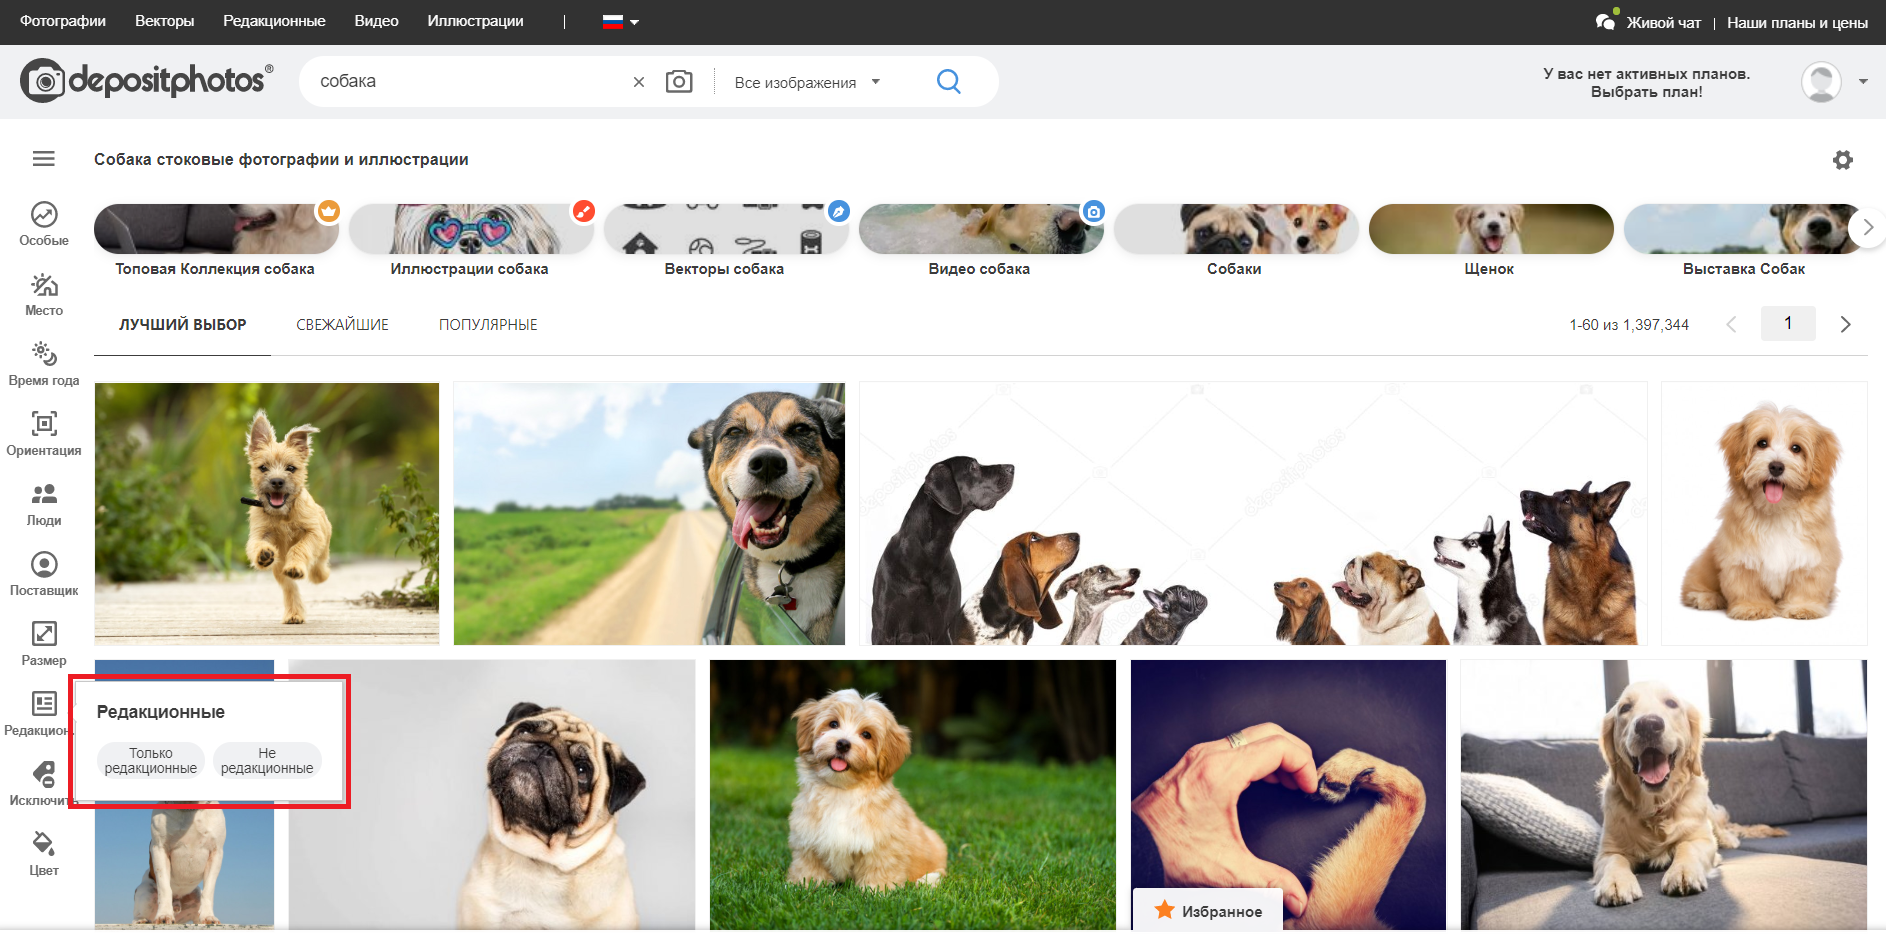Open the settings gear icon
The image size is (1886, 940).
[1843, 160]
